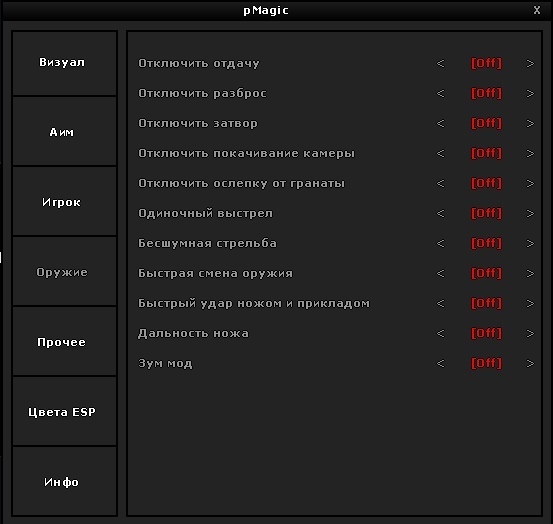Click left arrow next to Отключить разброс
Image resolution: width=553 pixels, height=524 pixels.
(440, 93)
